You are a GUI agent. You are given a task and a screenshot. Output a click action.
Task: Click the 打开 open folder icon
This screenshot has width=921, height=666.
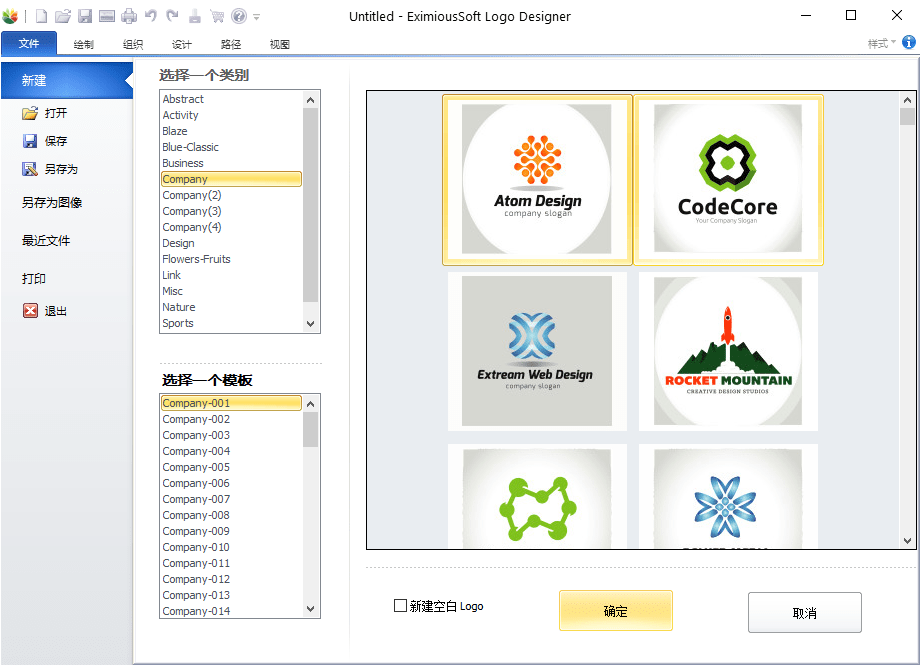(x=30, y=113)
